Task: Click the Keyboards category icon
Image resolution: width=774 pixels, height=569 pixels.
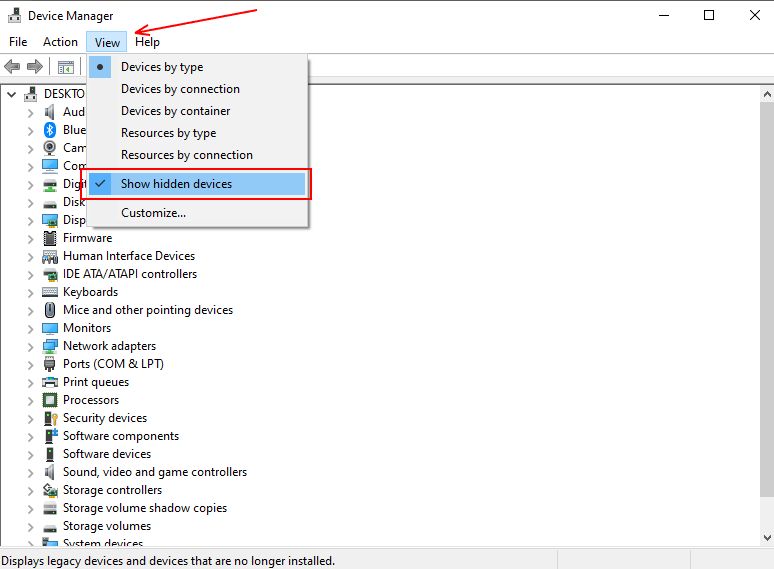Action: click(x=50, y=292)
